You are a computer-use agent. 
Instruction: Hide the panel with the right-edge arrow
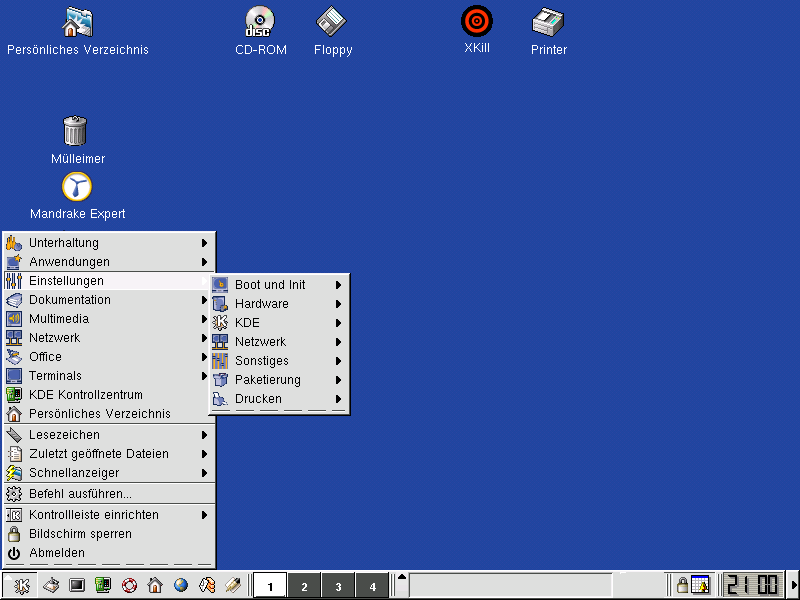pyautogui.click(x=794, y=585)
